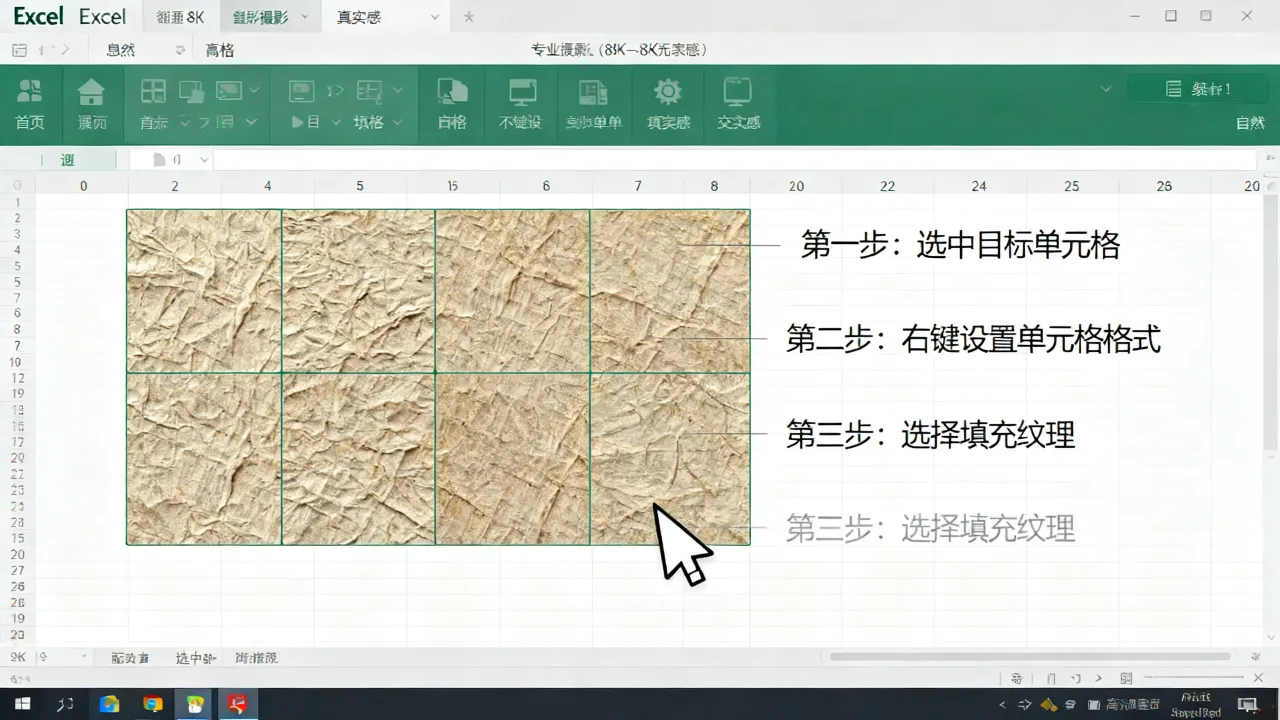Expand the chevron left of the top-right ribbon button
The image size is (1280, 720).
coord(1106,89)
